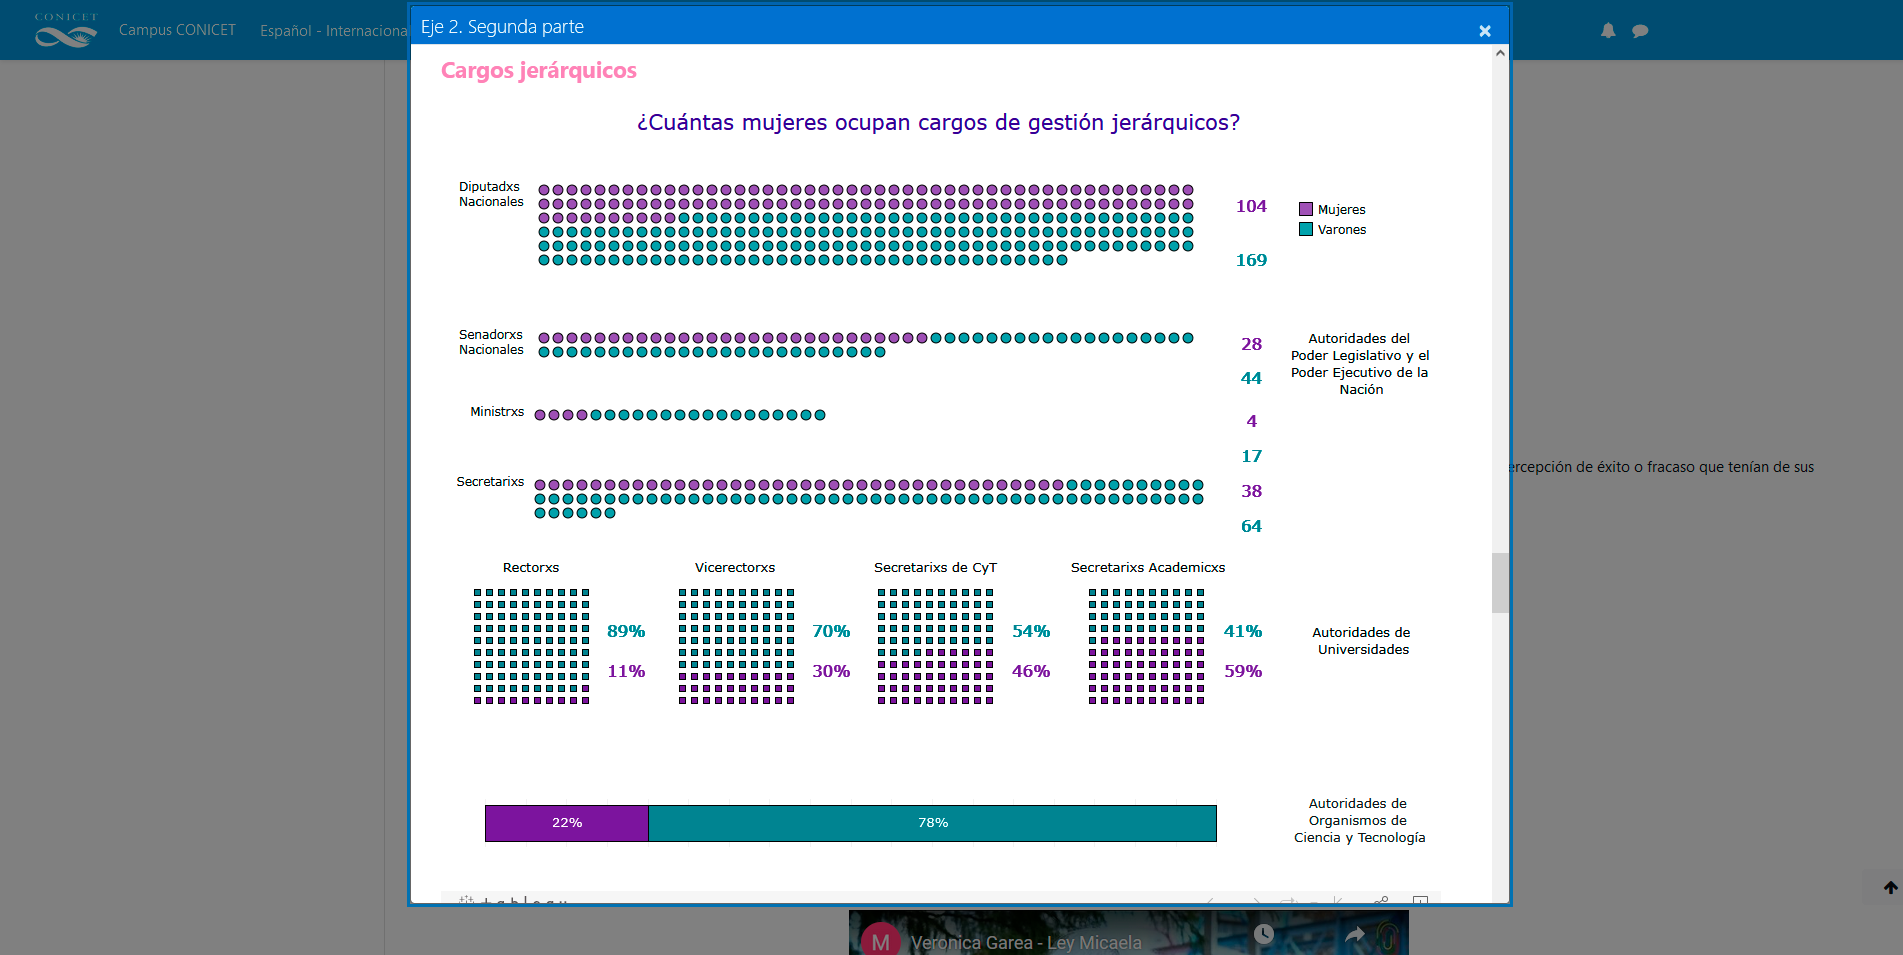Click the dialog's vertical scrollbar thumb
The width and height of the screenshot is (1903, 955).
coord(1500,582)
